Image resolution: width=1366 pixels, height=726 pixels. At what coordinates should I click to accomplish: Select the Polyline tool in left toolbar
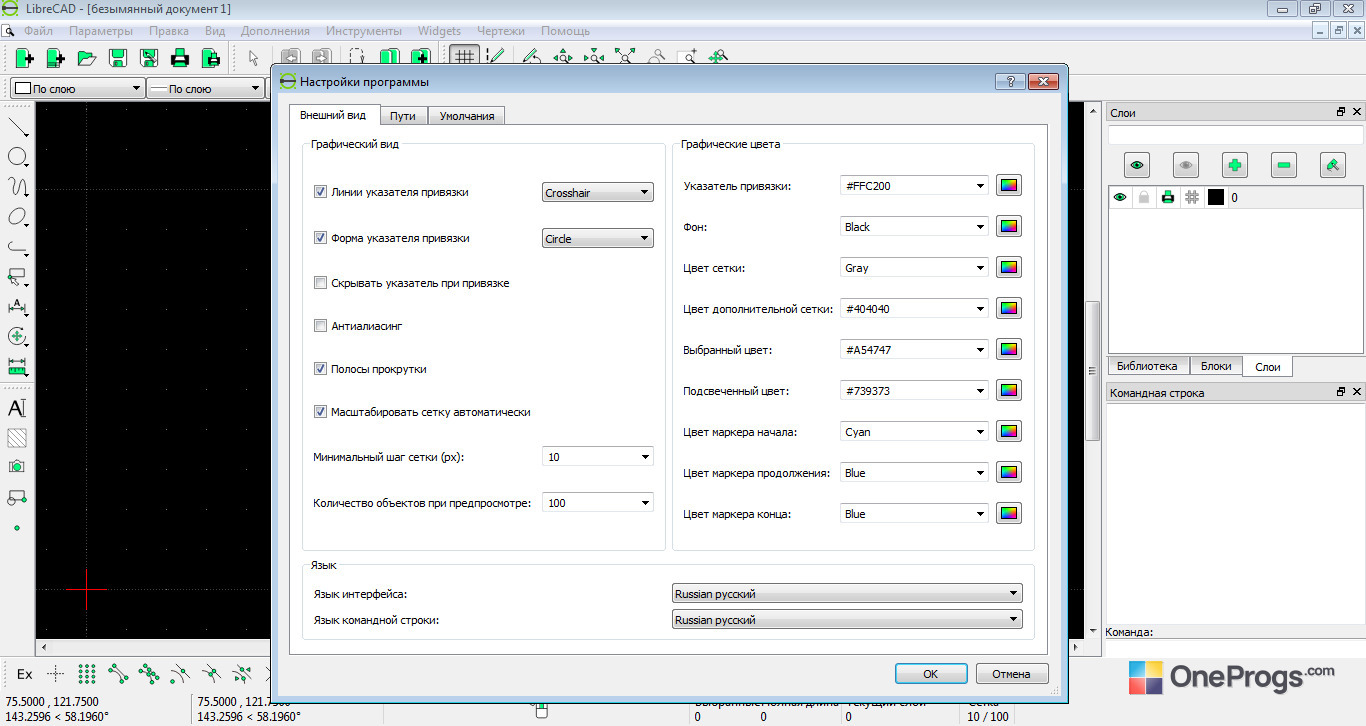pos(18,247)
